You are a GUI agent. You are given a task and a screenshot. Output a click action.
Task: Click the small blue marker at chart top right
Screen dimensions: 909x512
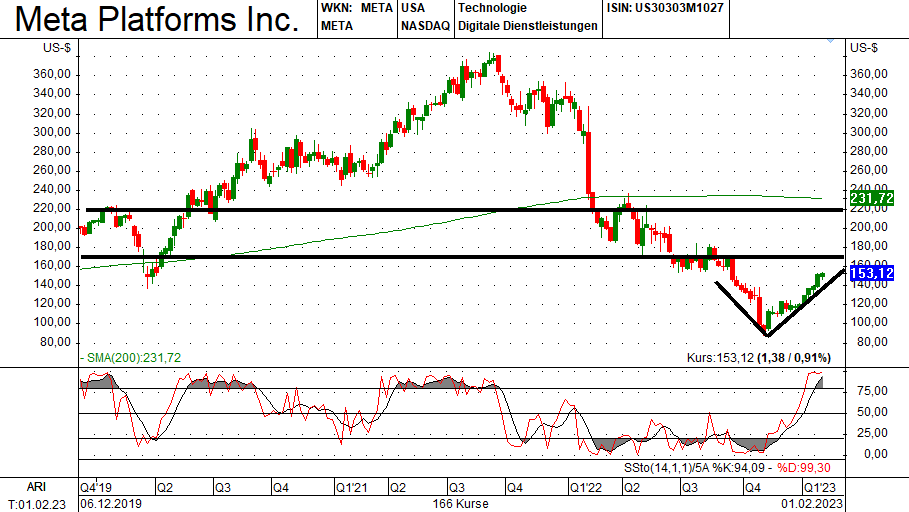point(831,41)
